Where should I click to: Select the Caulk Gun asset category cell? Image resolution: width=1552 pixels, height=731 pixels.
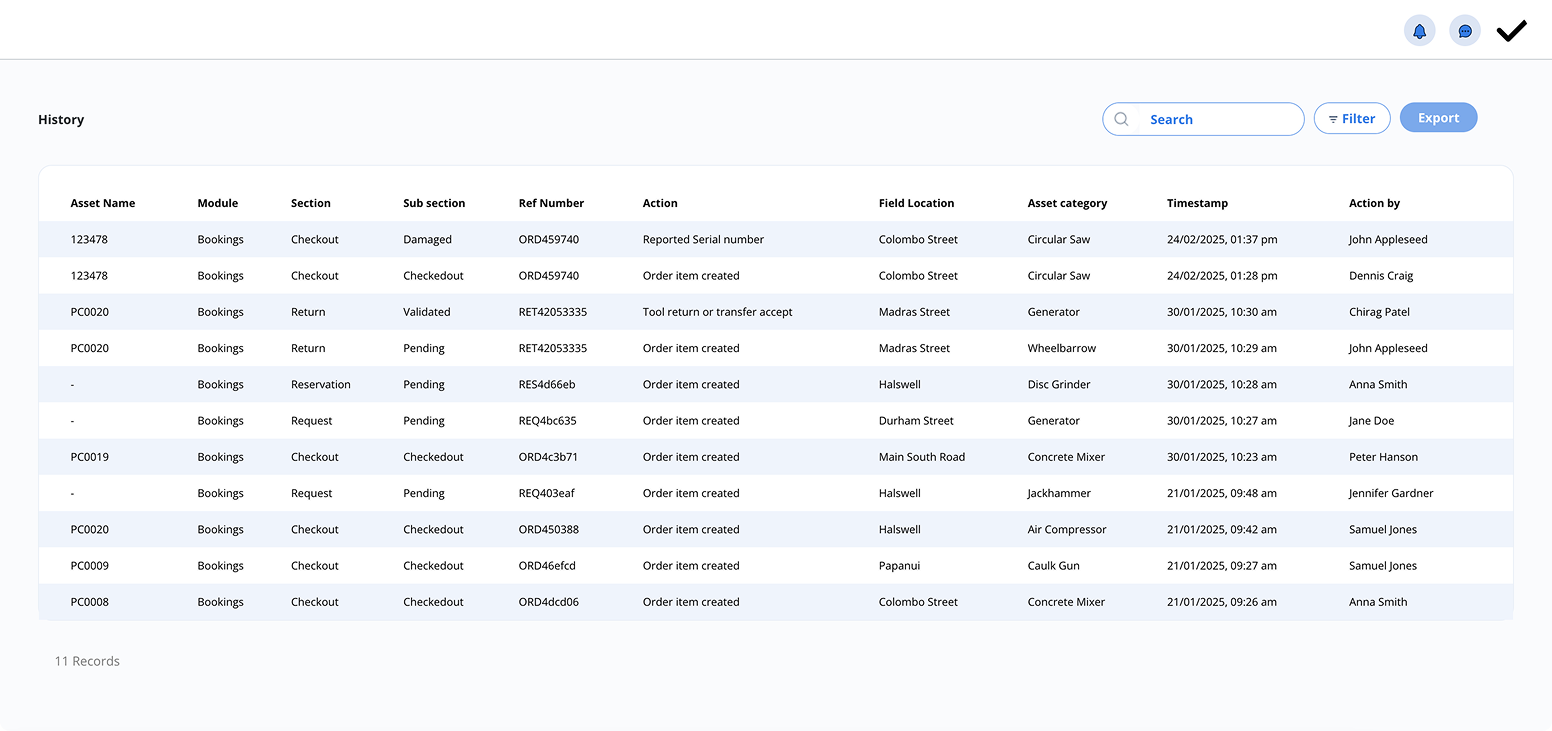(x=1053, y=566)
